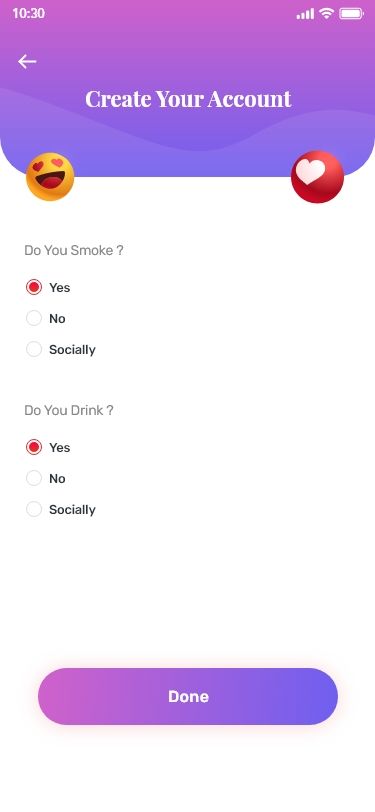
Task: Go back using the left arrow icon
Action: pyautogui.click(x=27, y=62)
